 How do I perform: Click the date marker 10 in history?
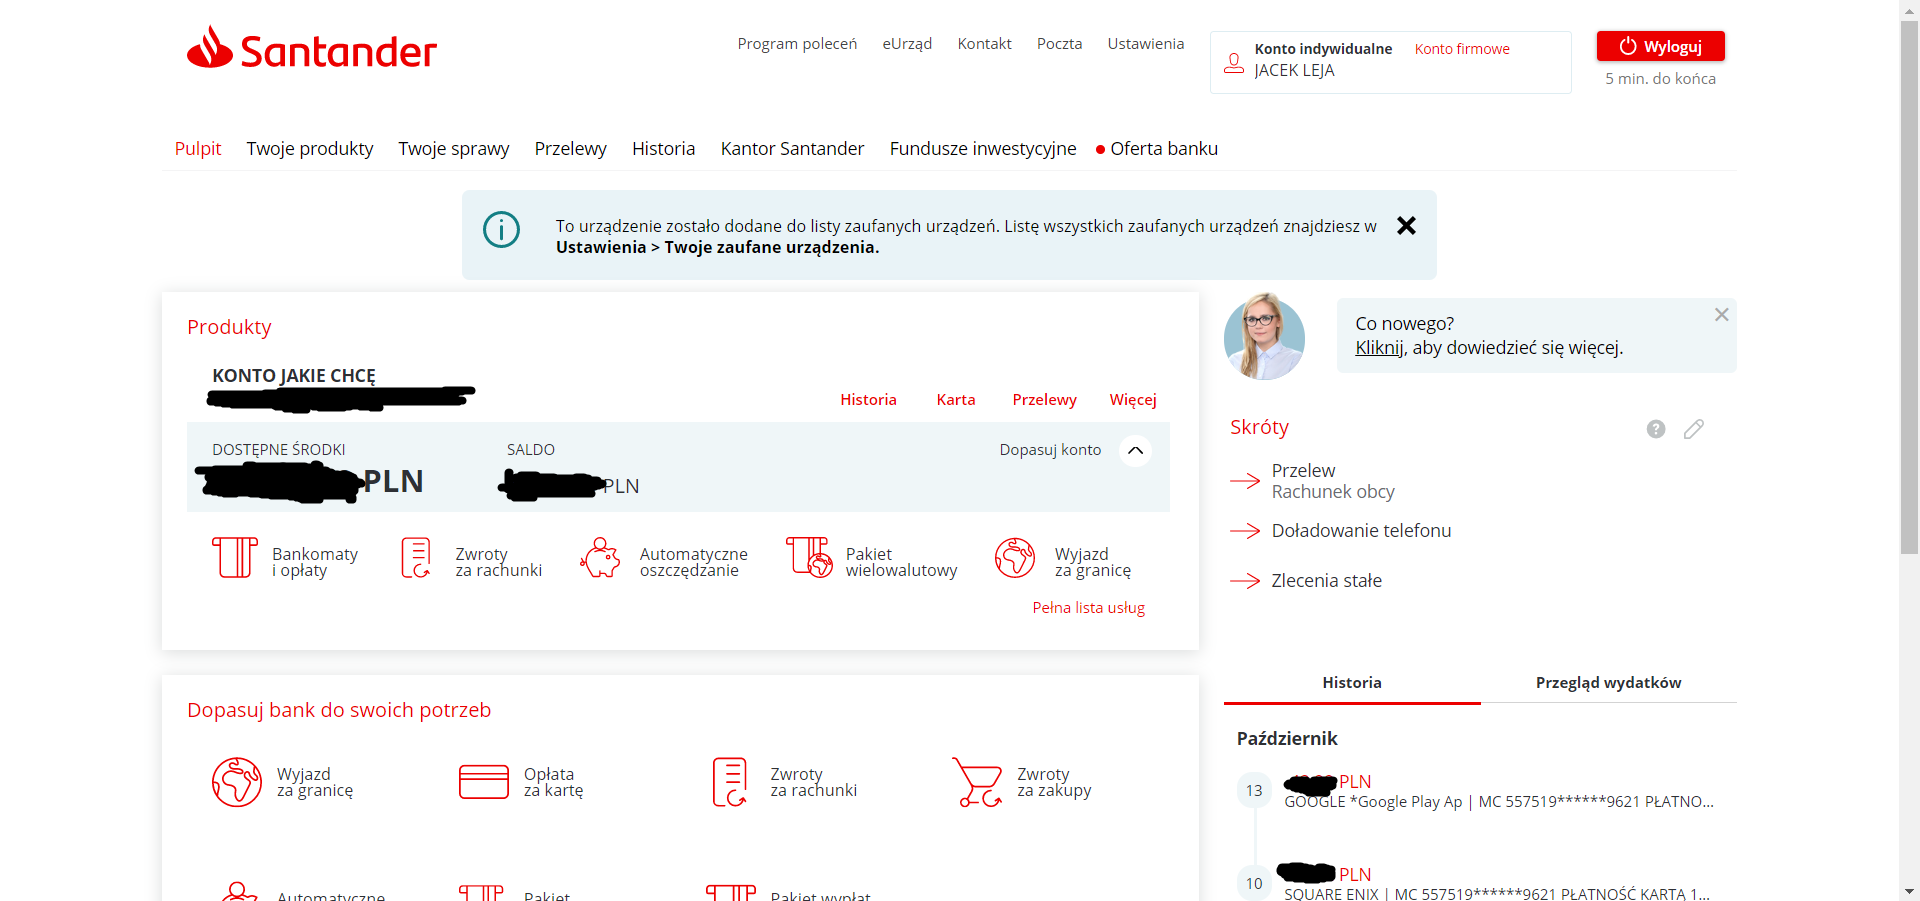coord(1254,883)
